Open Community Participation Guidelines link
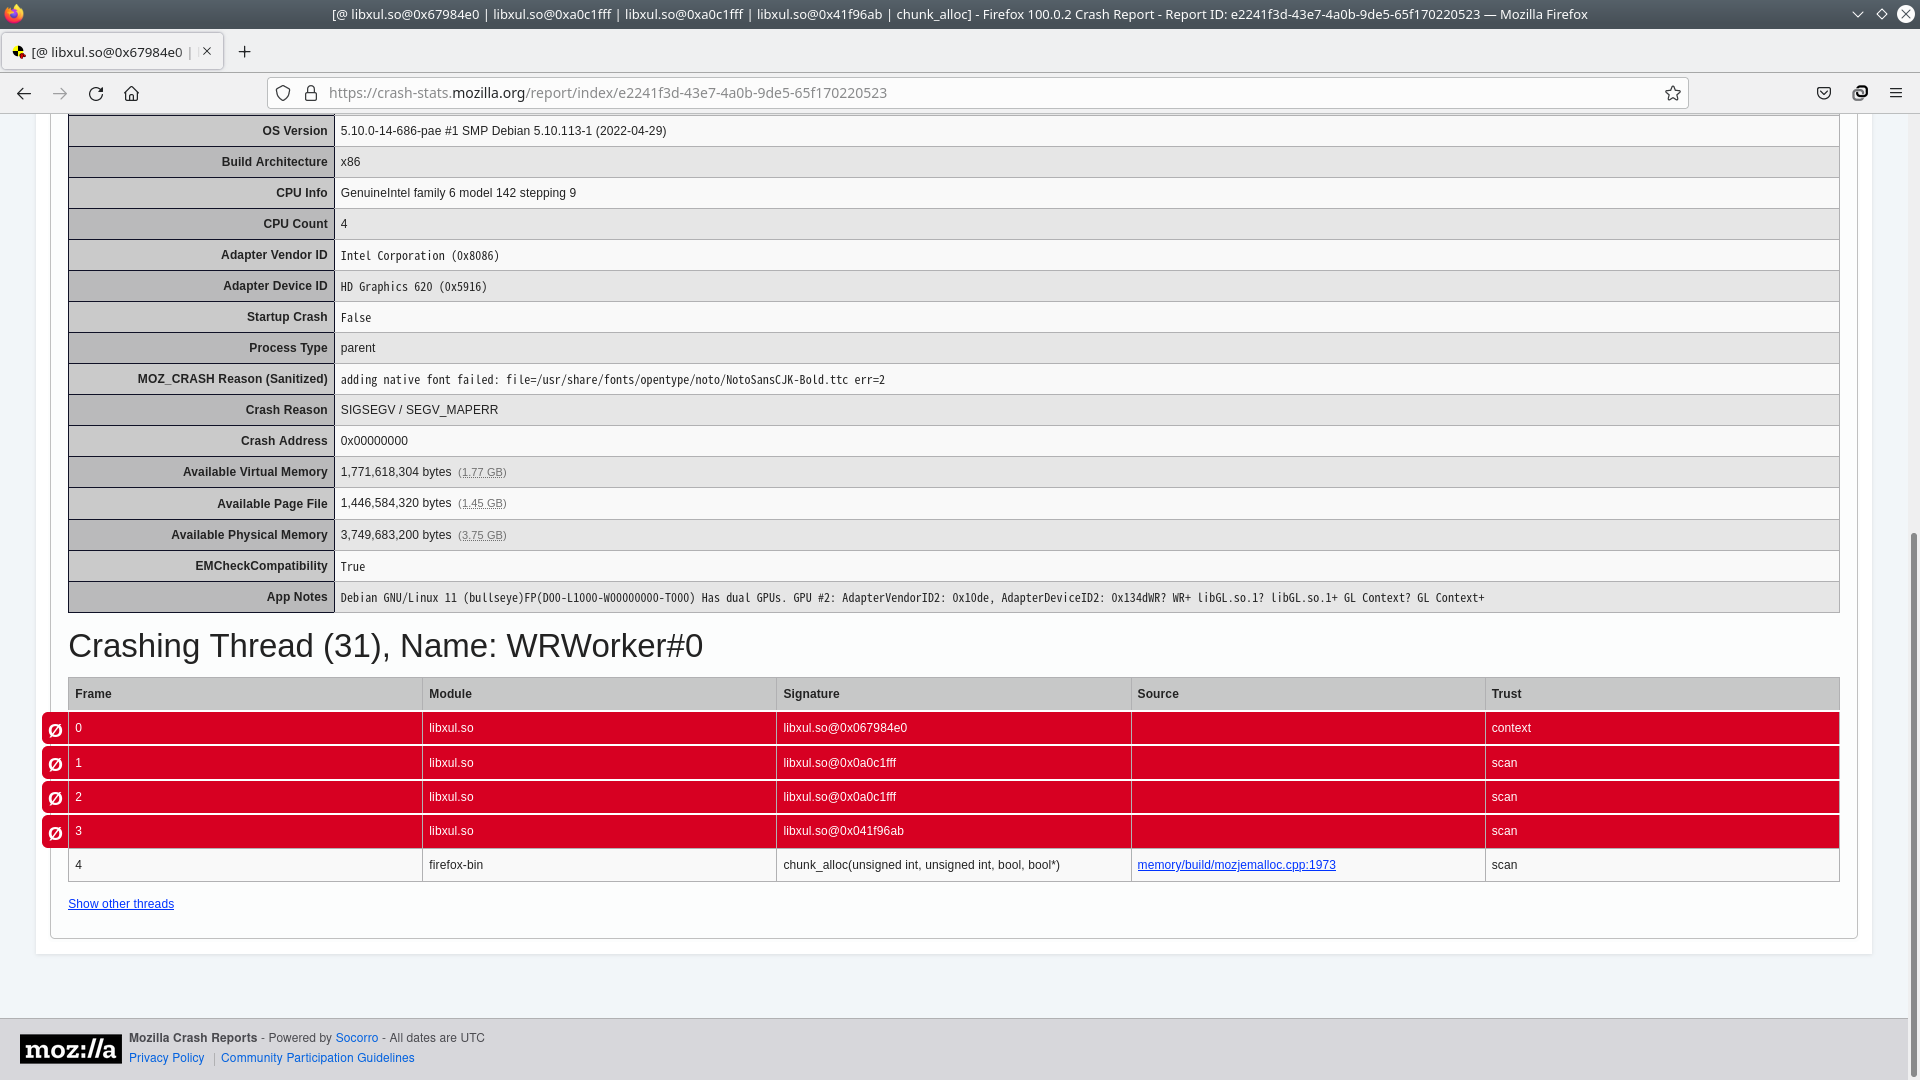Image resolution: width=1920 pixels, height=1080 pixels. point(317,1058)
